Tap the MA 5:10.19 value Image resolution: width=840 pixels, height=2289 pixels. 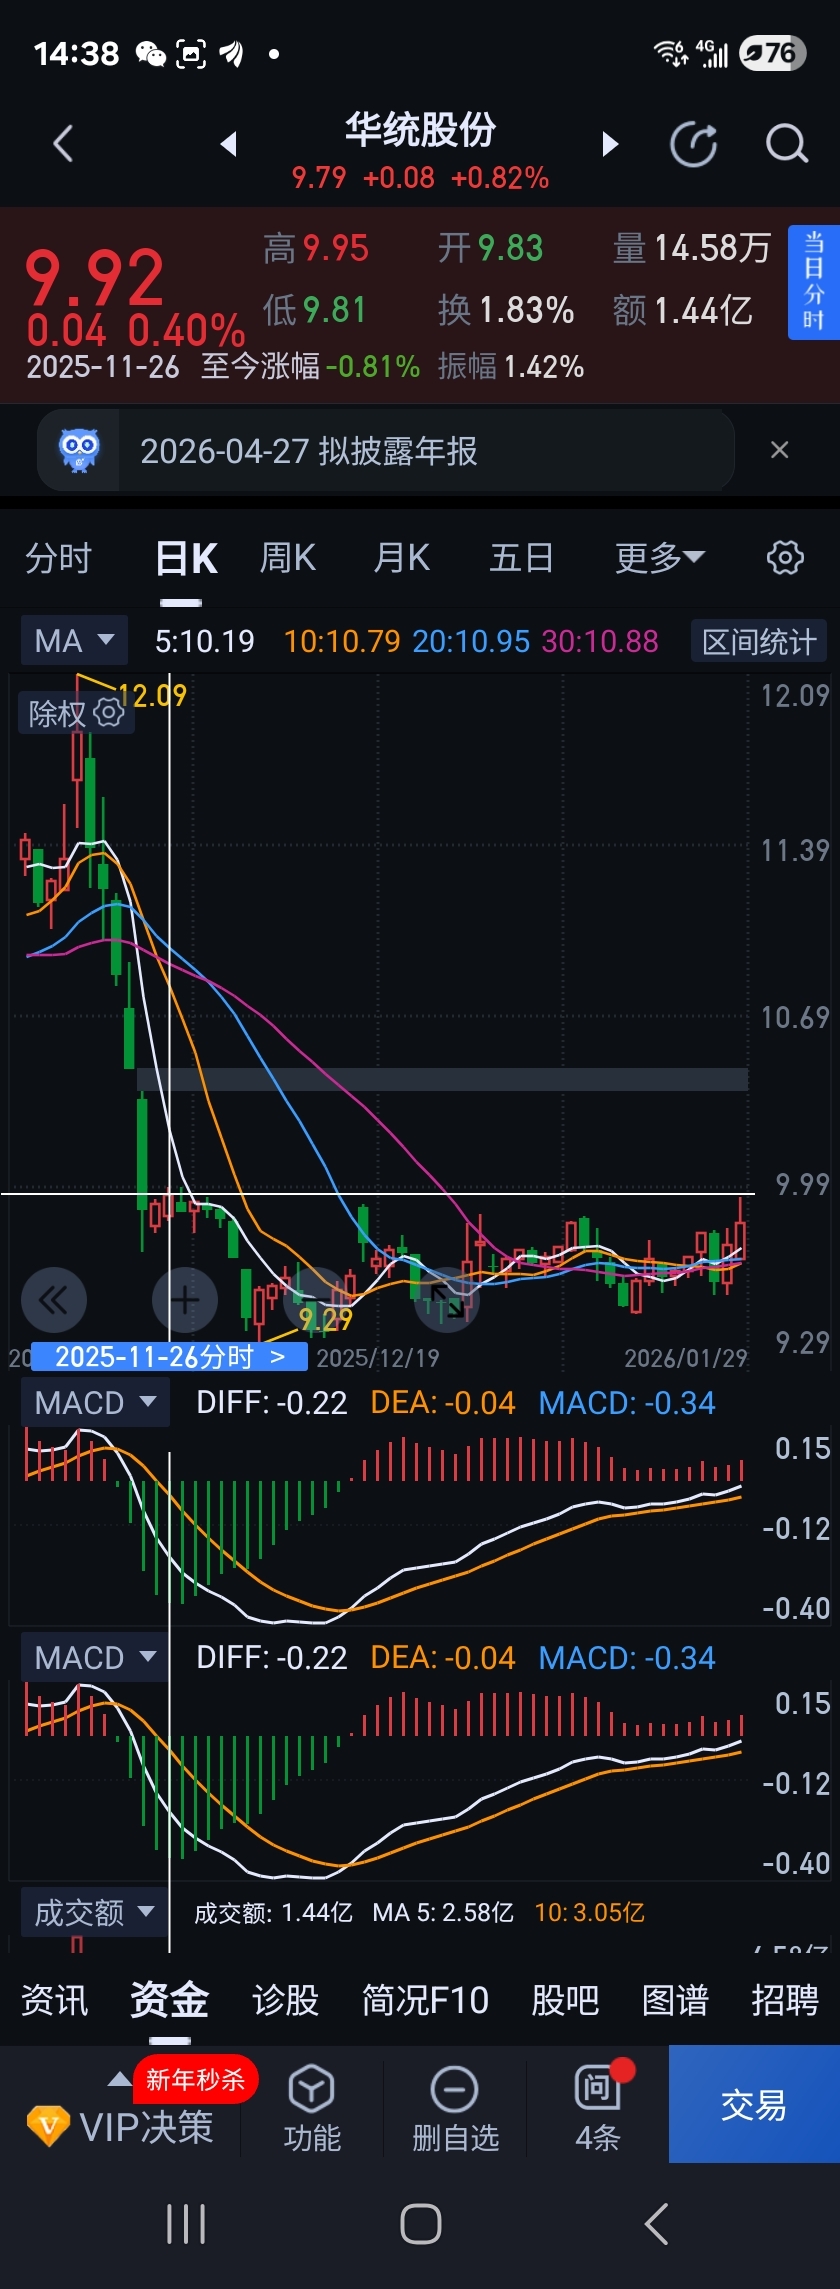point(205,641)
